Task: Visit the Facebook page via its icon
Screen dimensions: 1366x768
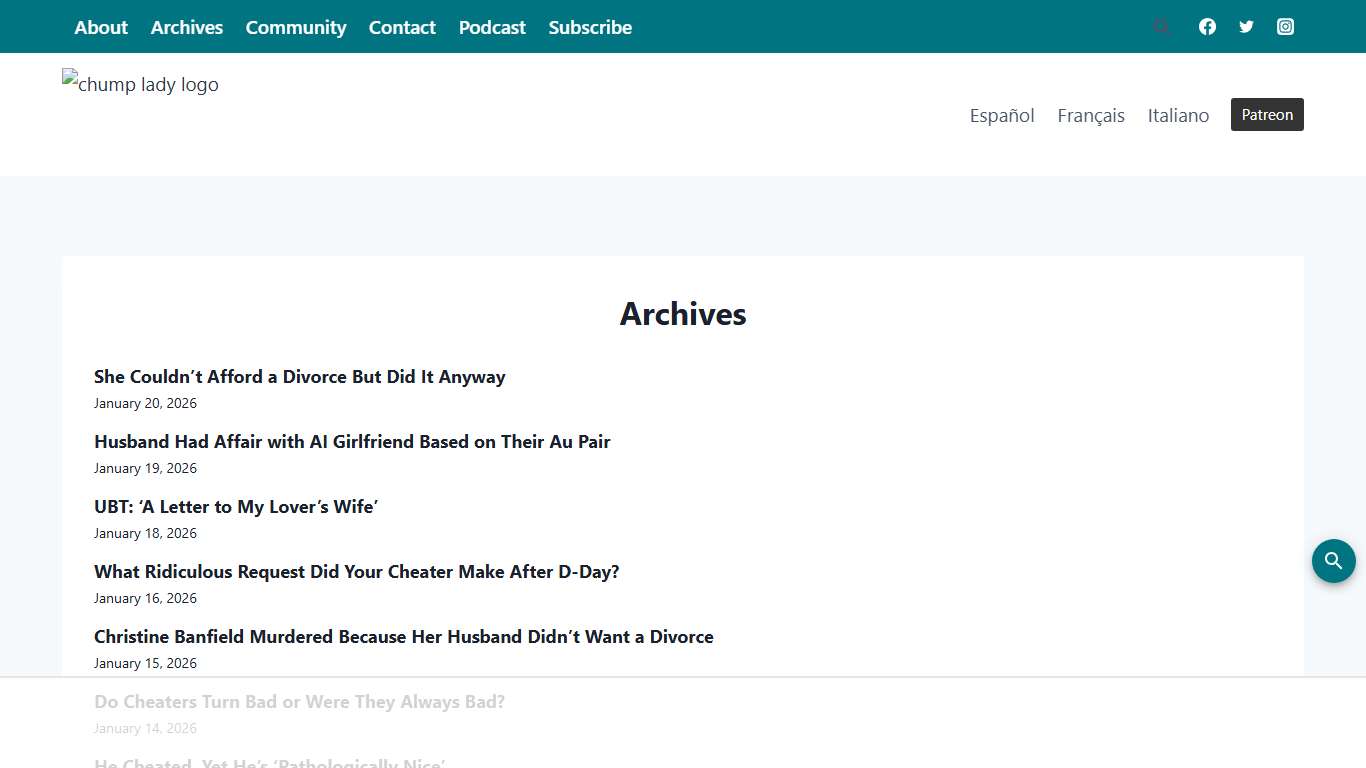Action: point(1207,27)
